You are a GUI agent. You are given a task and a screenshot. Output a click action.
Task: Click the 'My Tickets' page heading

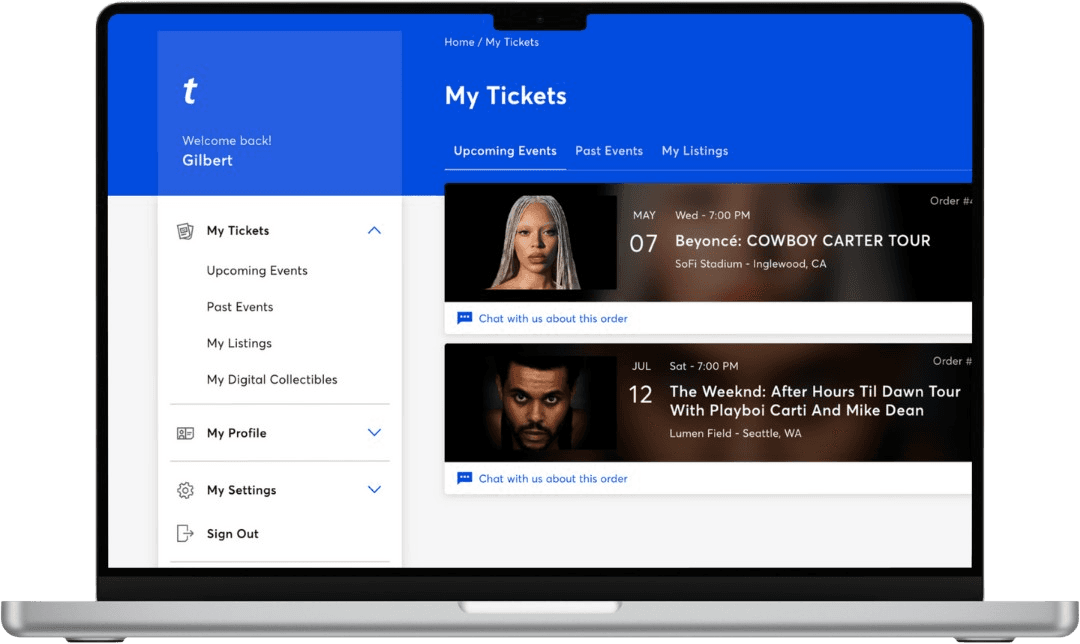[506, 96]
